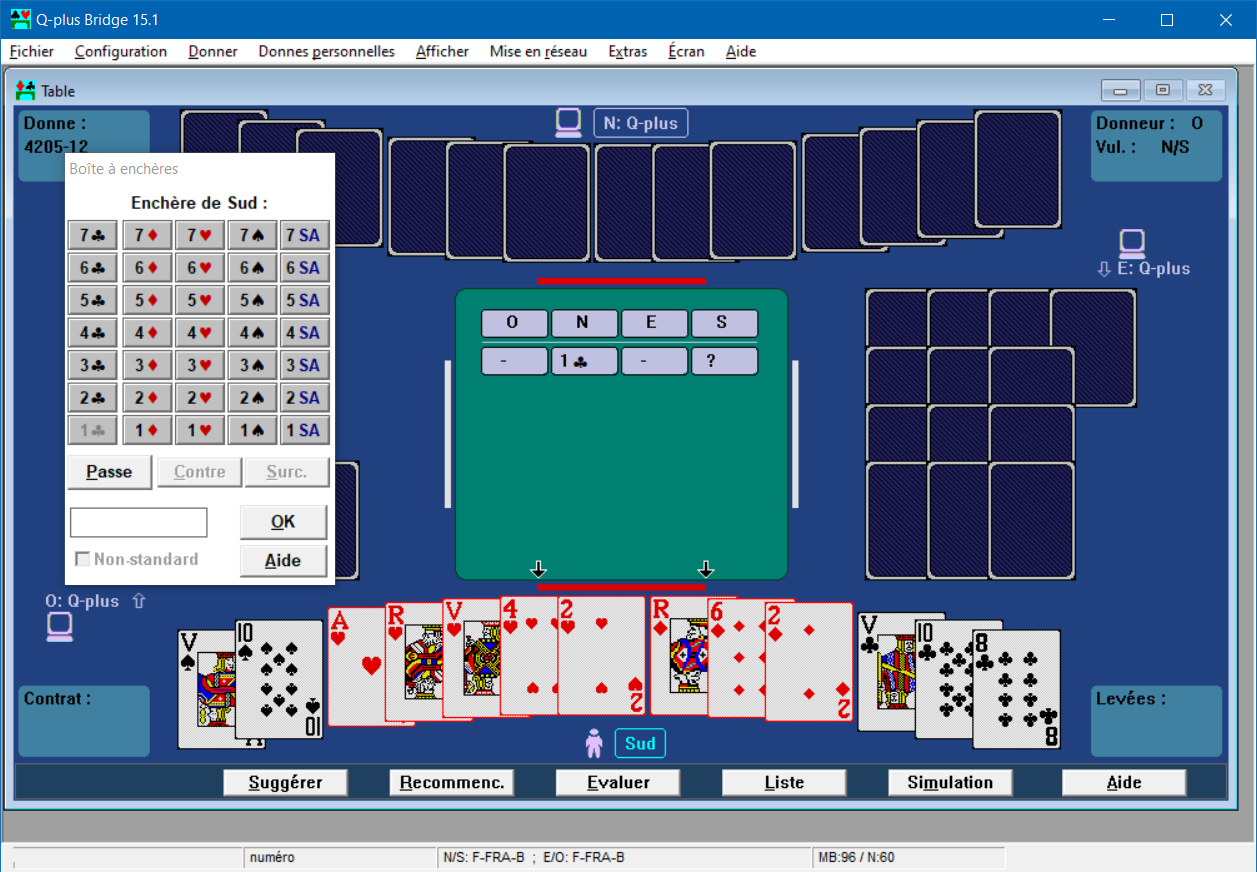Click the N: Q-plus player label
The width and height of the screenshot is (1257, 872).
641,124
